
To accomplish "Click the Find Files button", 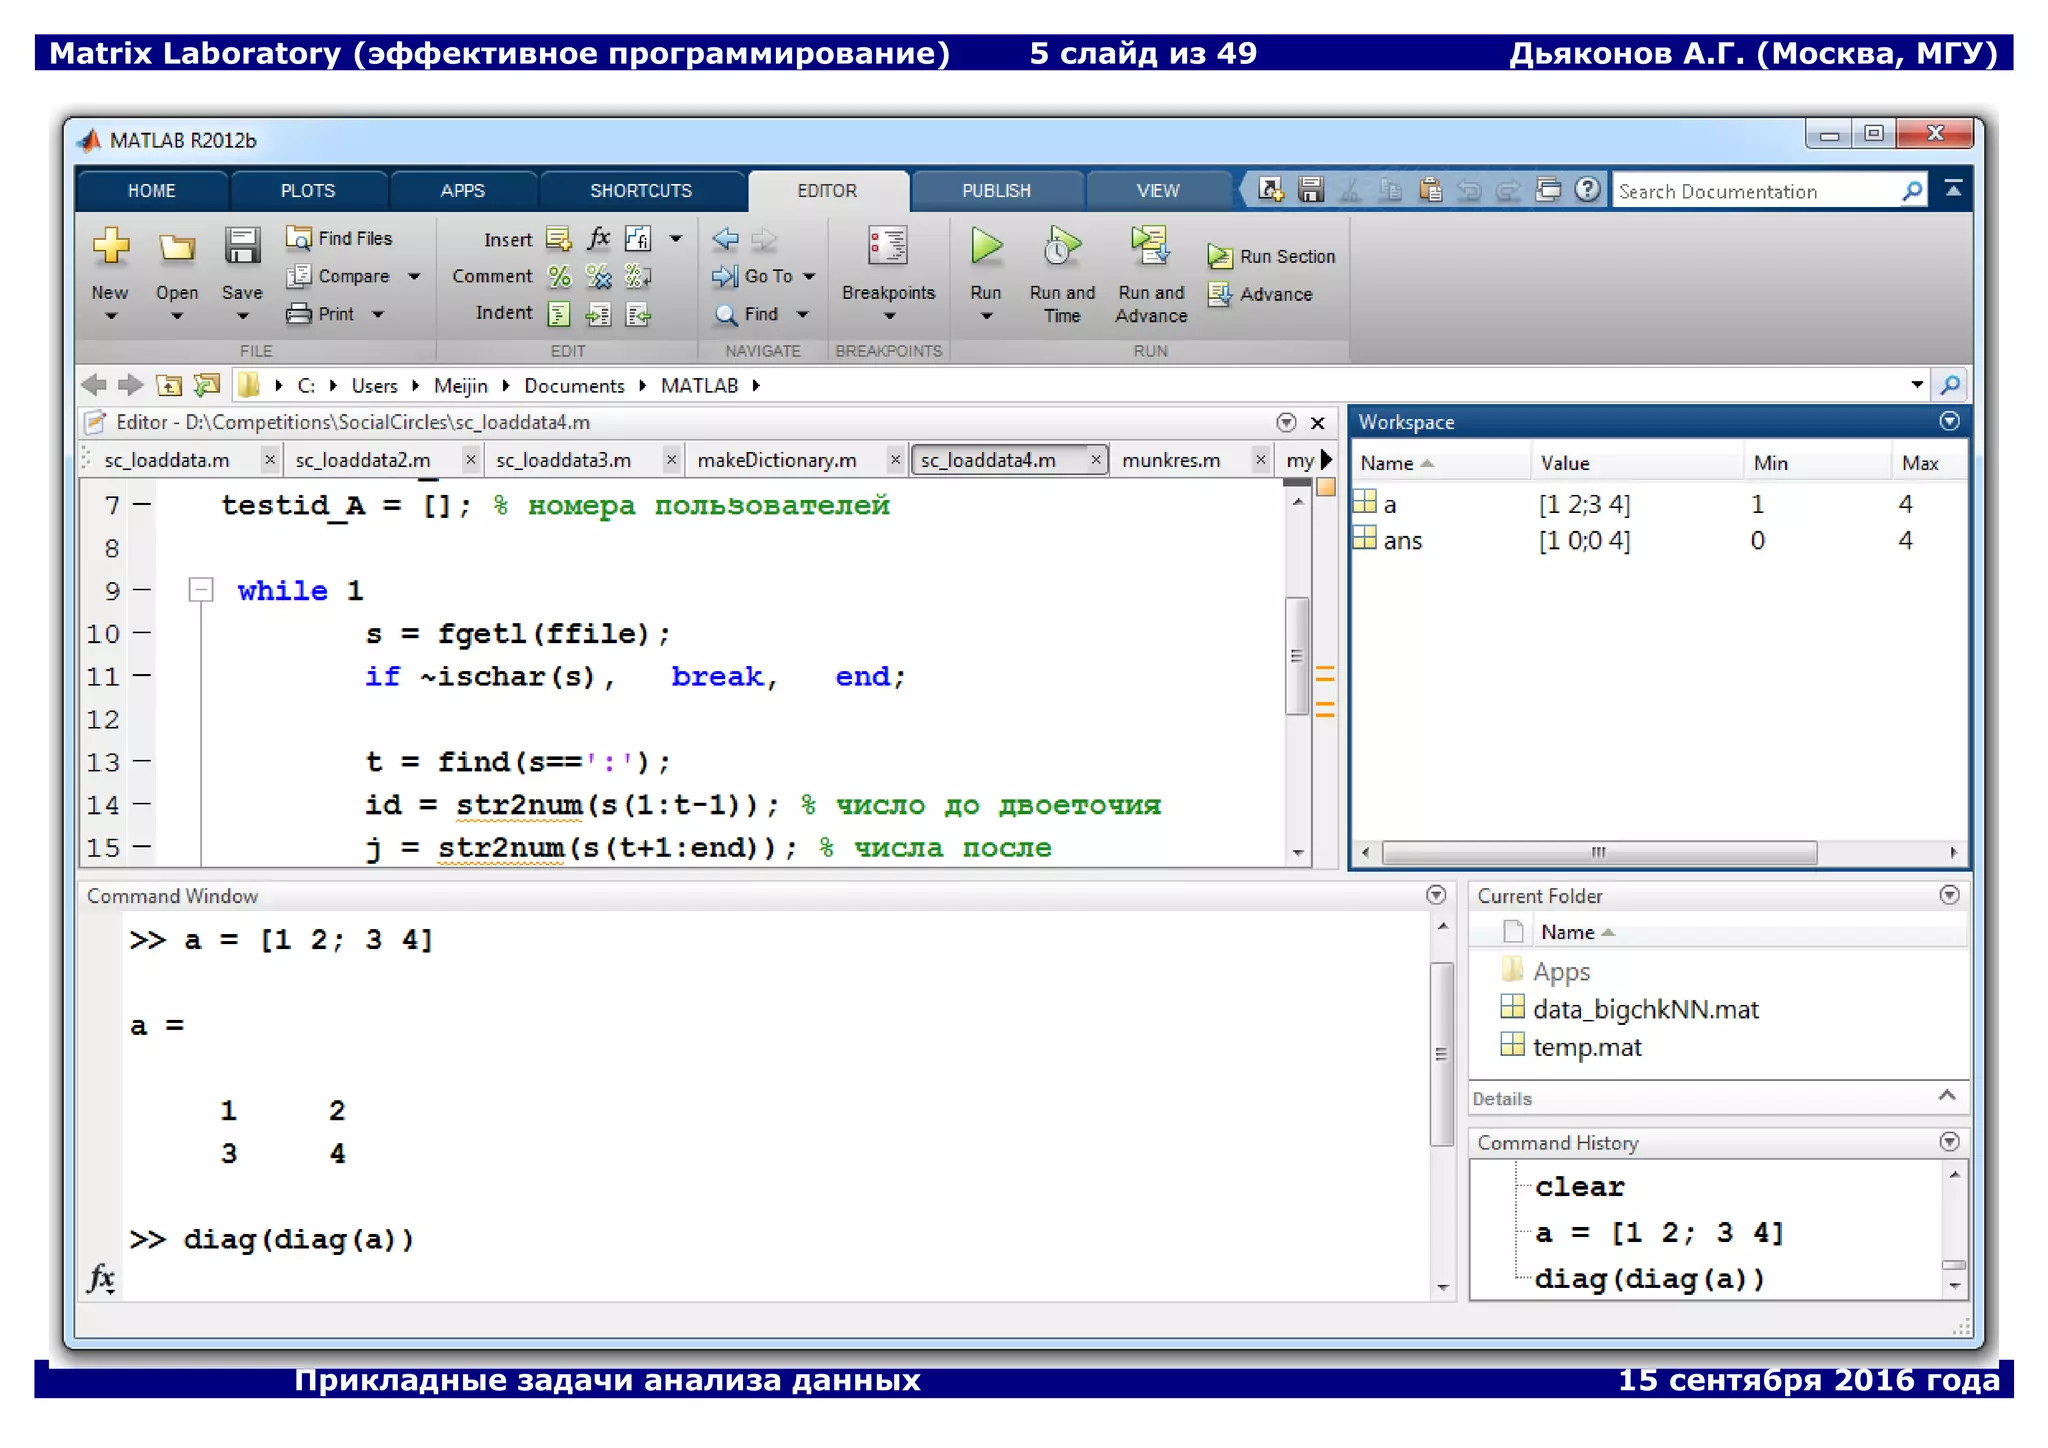I will [x=340, y=238].
